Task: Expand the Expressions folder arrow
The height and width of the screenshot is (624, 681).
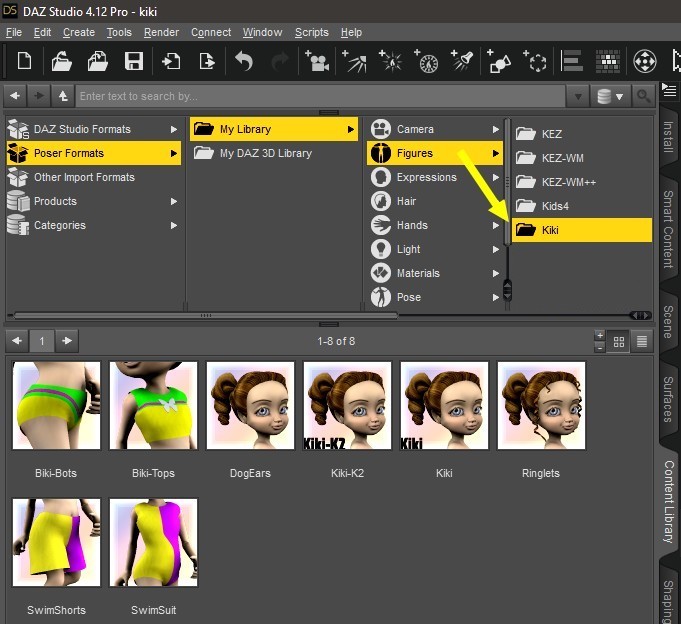Action: pyautogui.click(x=496, y=177)
